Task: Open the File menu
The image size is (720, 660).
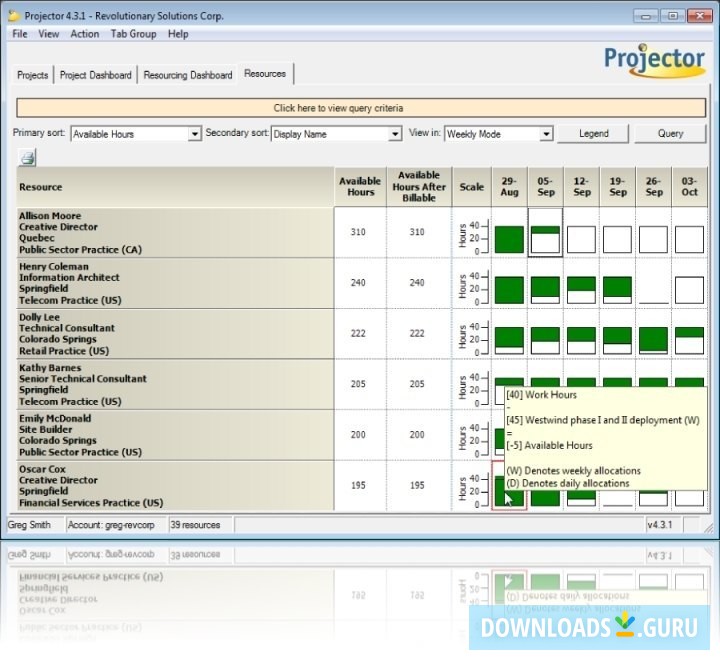Action: click(20, 34)
